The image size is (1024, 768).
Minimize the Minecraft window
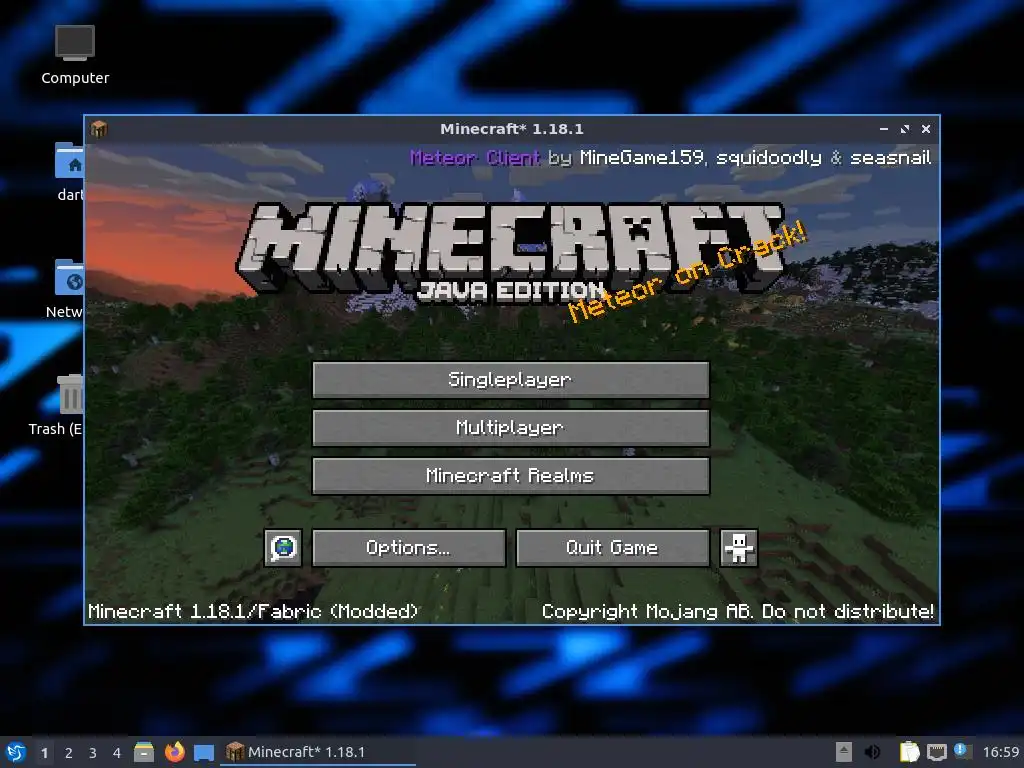[x=884, y=129]
